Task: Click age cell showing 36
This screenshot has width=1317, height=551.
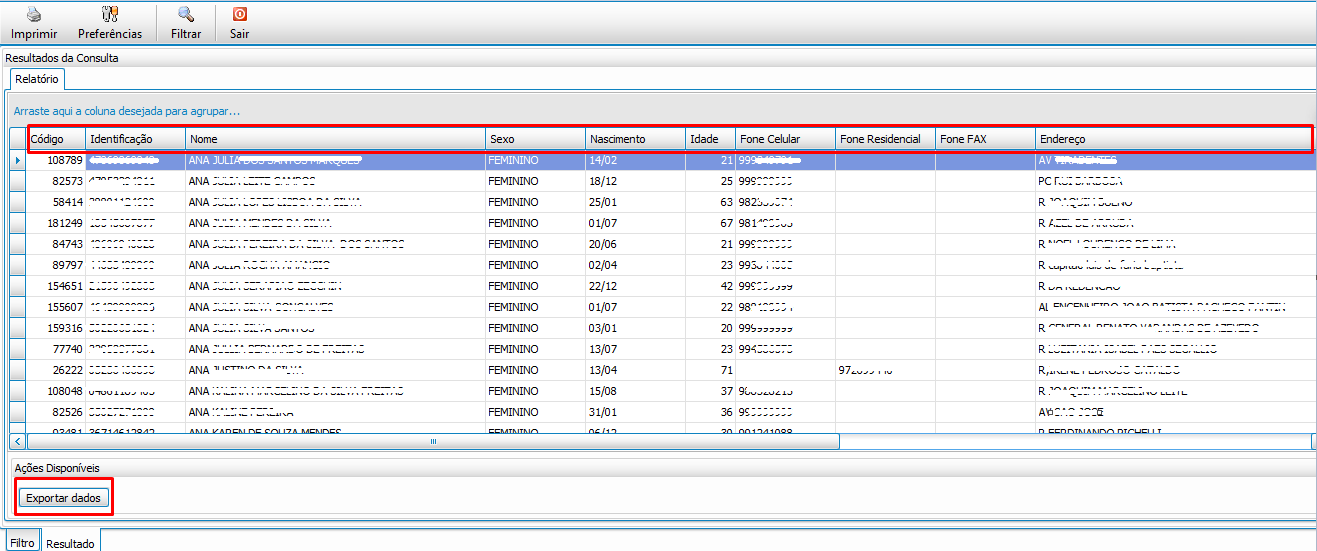Action: 710,412
